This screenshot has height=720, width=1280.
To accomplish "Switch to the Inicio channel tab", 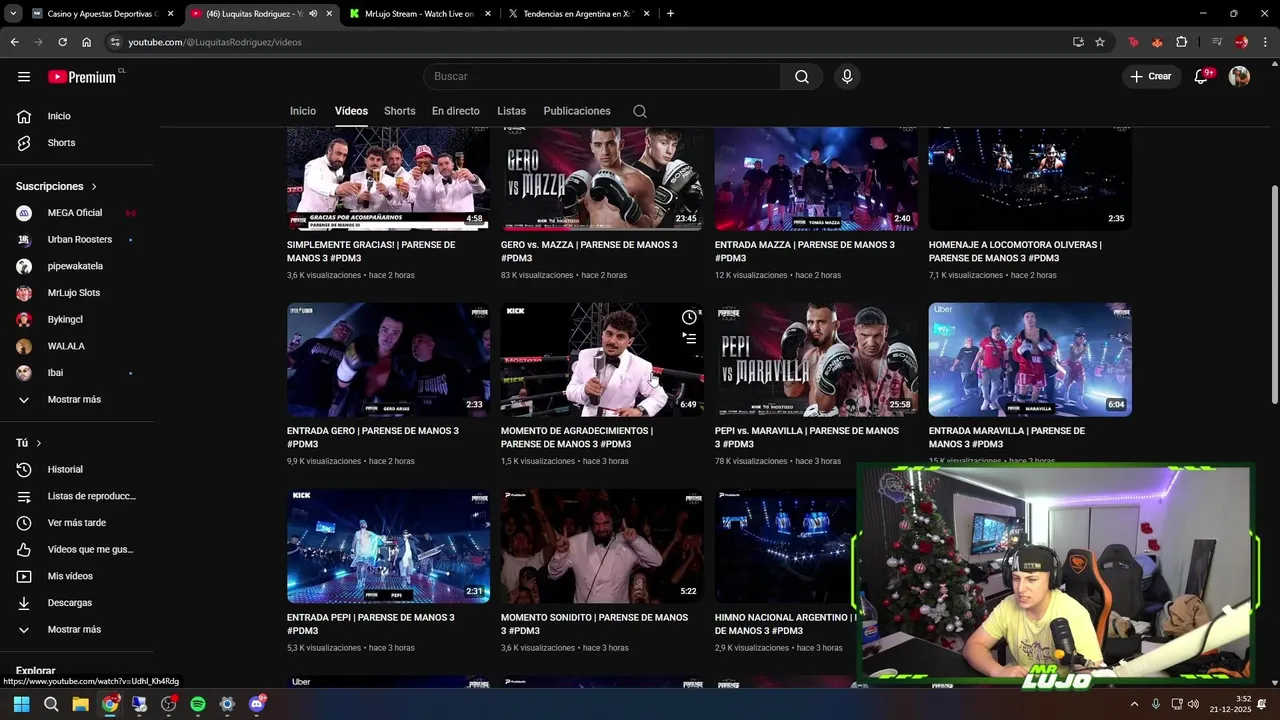I will [303, 111].
